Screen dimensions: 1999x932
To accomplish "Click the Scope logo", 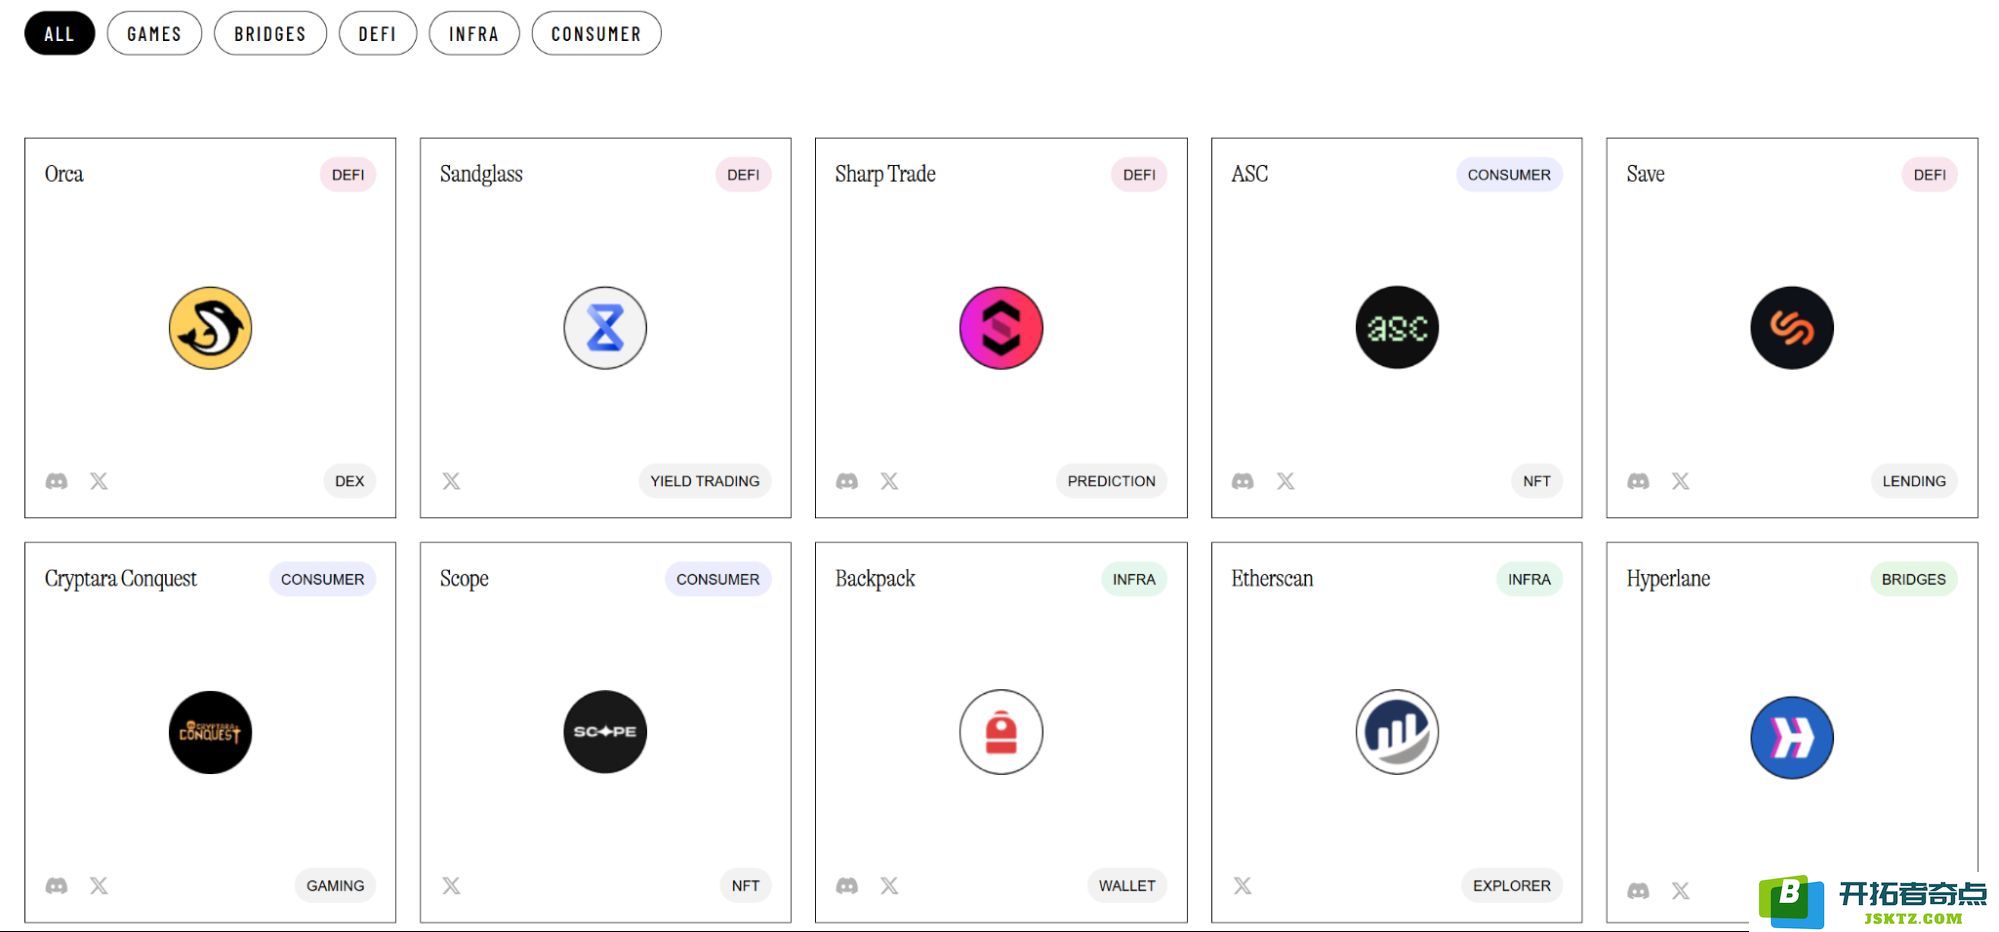I will pyautogui.click(x=605, y=732).
